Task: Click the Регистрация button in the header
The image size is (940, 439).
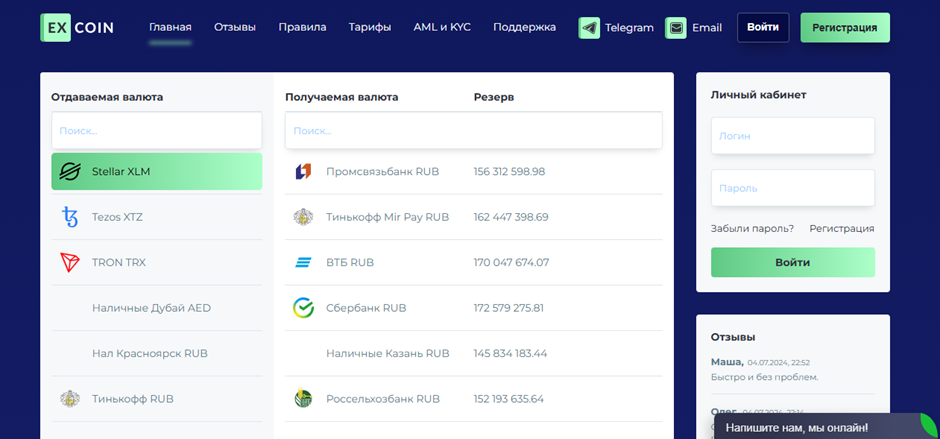Action: click(x=845, y=28)
